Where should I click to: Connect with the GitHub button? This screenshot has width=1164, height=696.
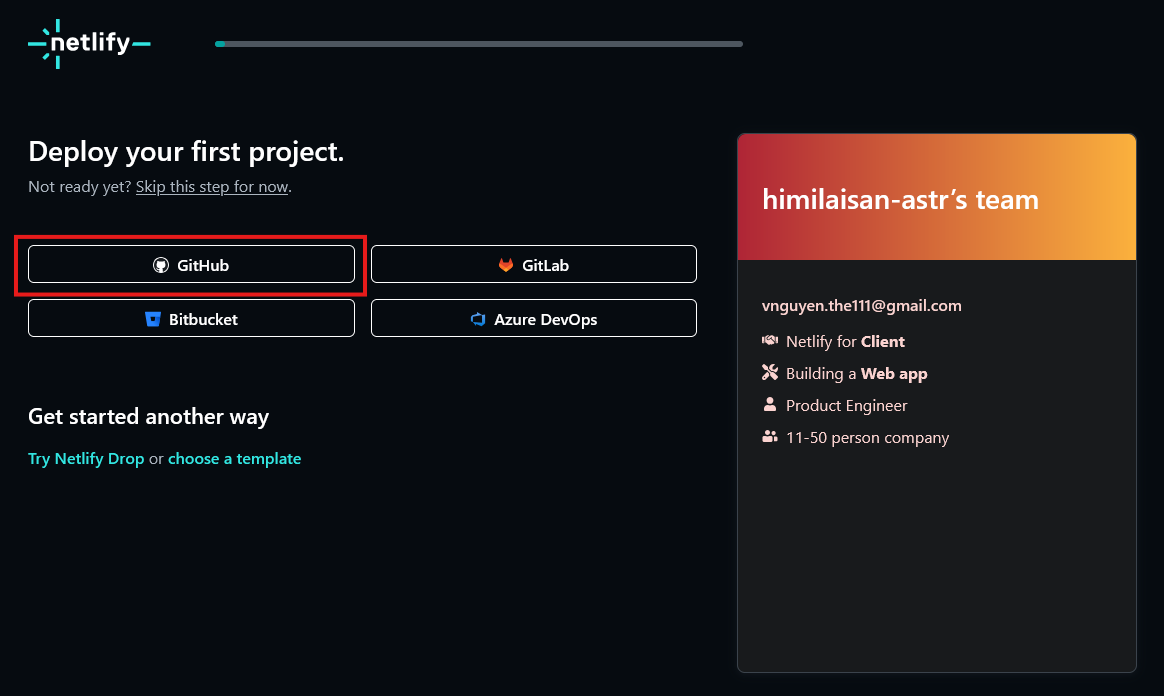pyautogui.click(x=192, y=264)
